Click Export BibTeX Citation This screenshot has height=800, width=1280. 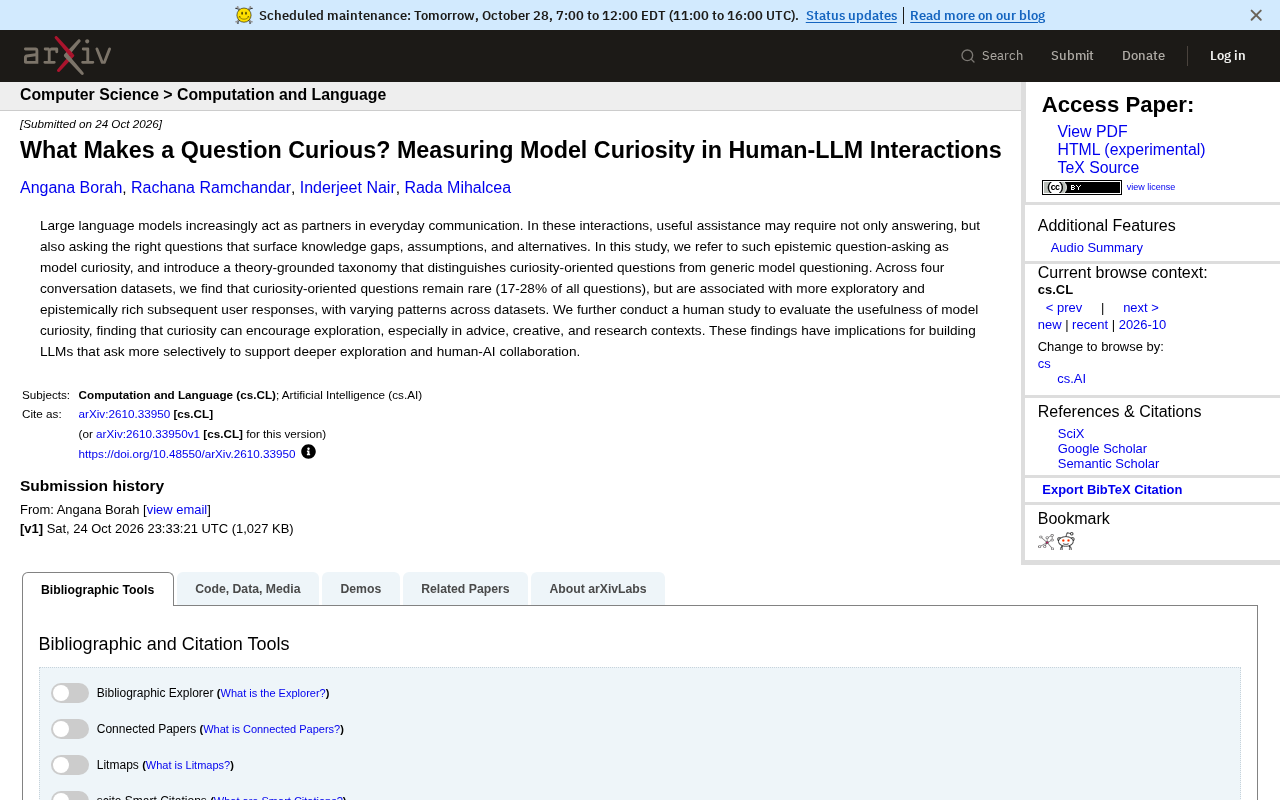click(1112, 490)
